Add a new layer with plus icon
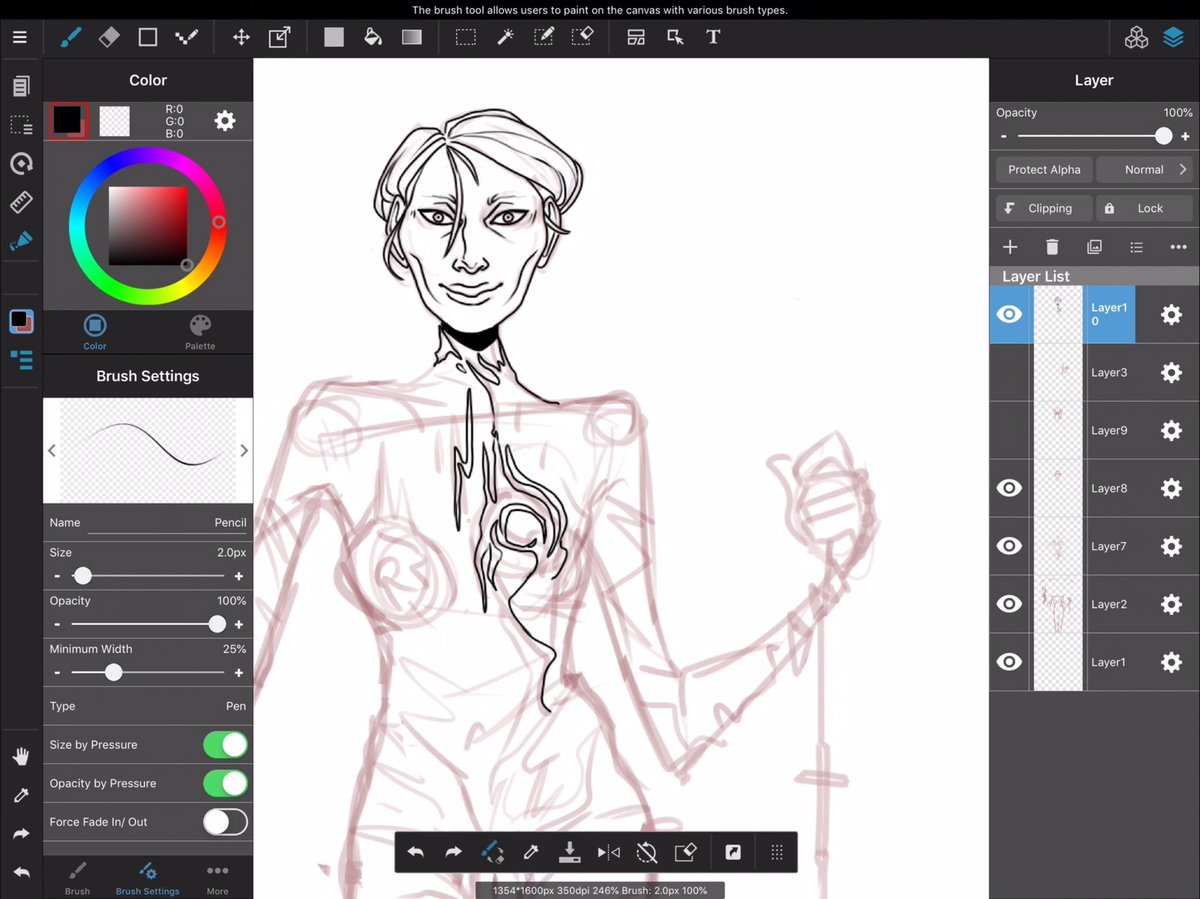 [x=1010, y=247]
